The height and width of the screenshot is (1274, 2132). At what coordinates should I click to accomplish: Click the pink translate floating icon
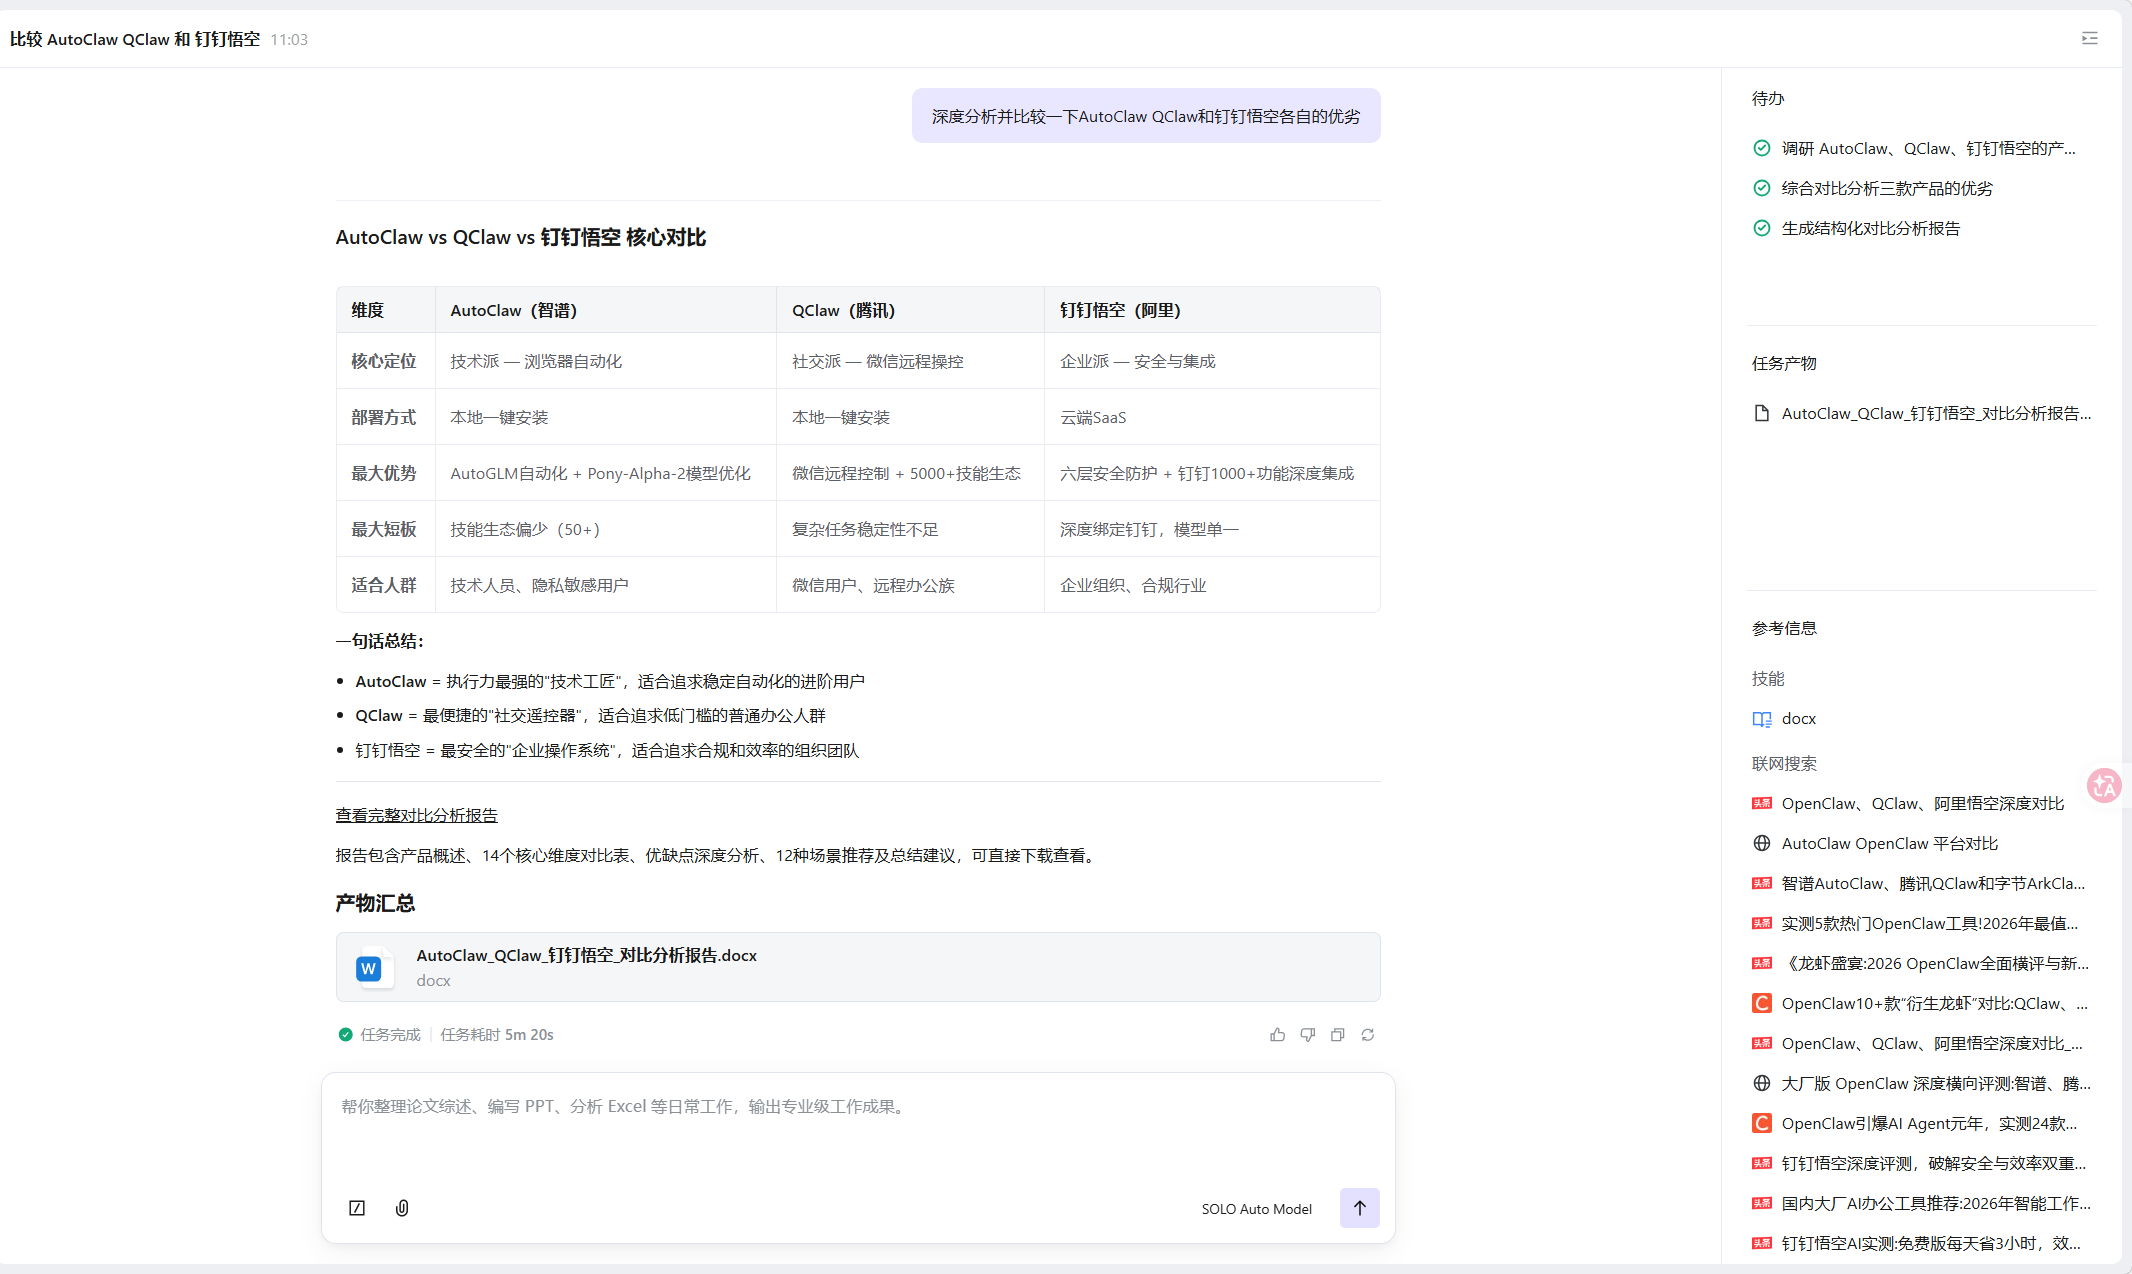[x=2104, y=786]
